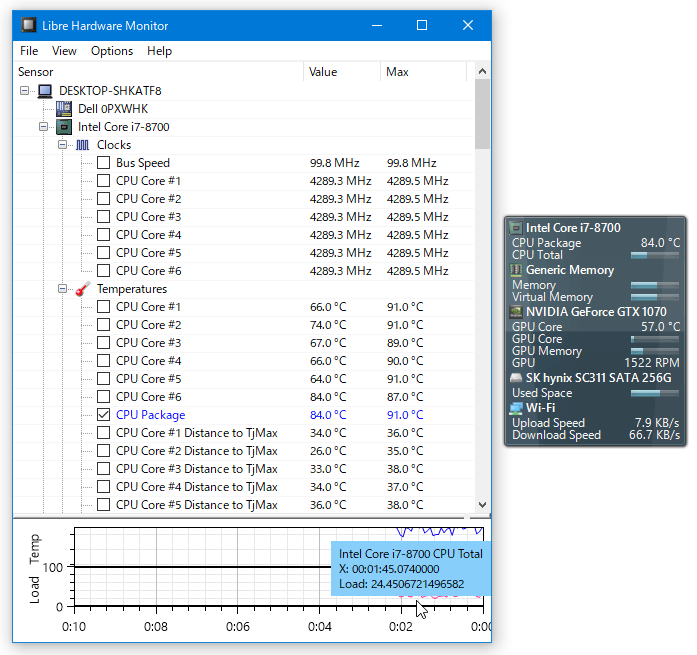The height and width of the screenshot is (655, 697).
Task: Open the File menu
Action: pyautogui.click(x=29, y=51)
